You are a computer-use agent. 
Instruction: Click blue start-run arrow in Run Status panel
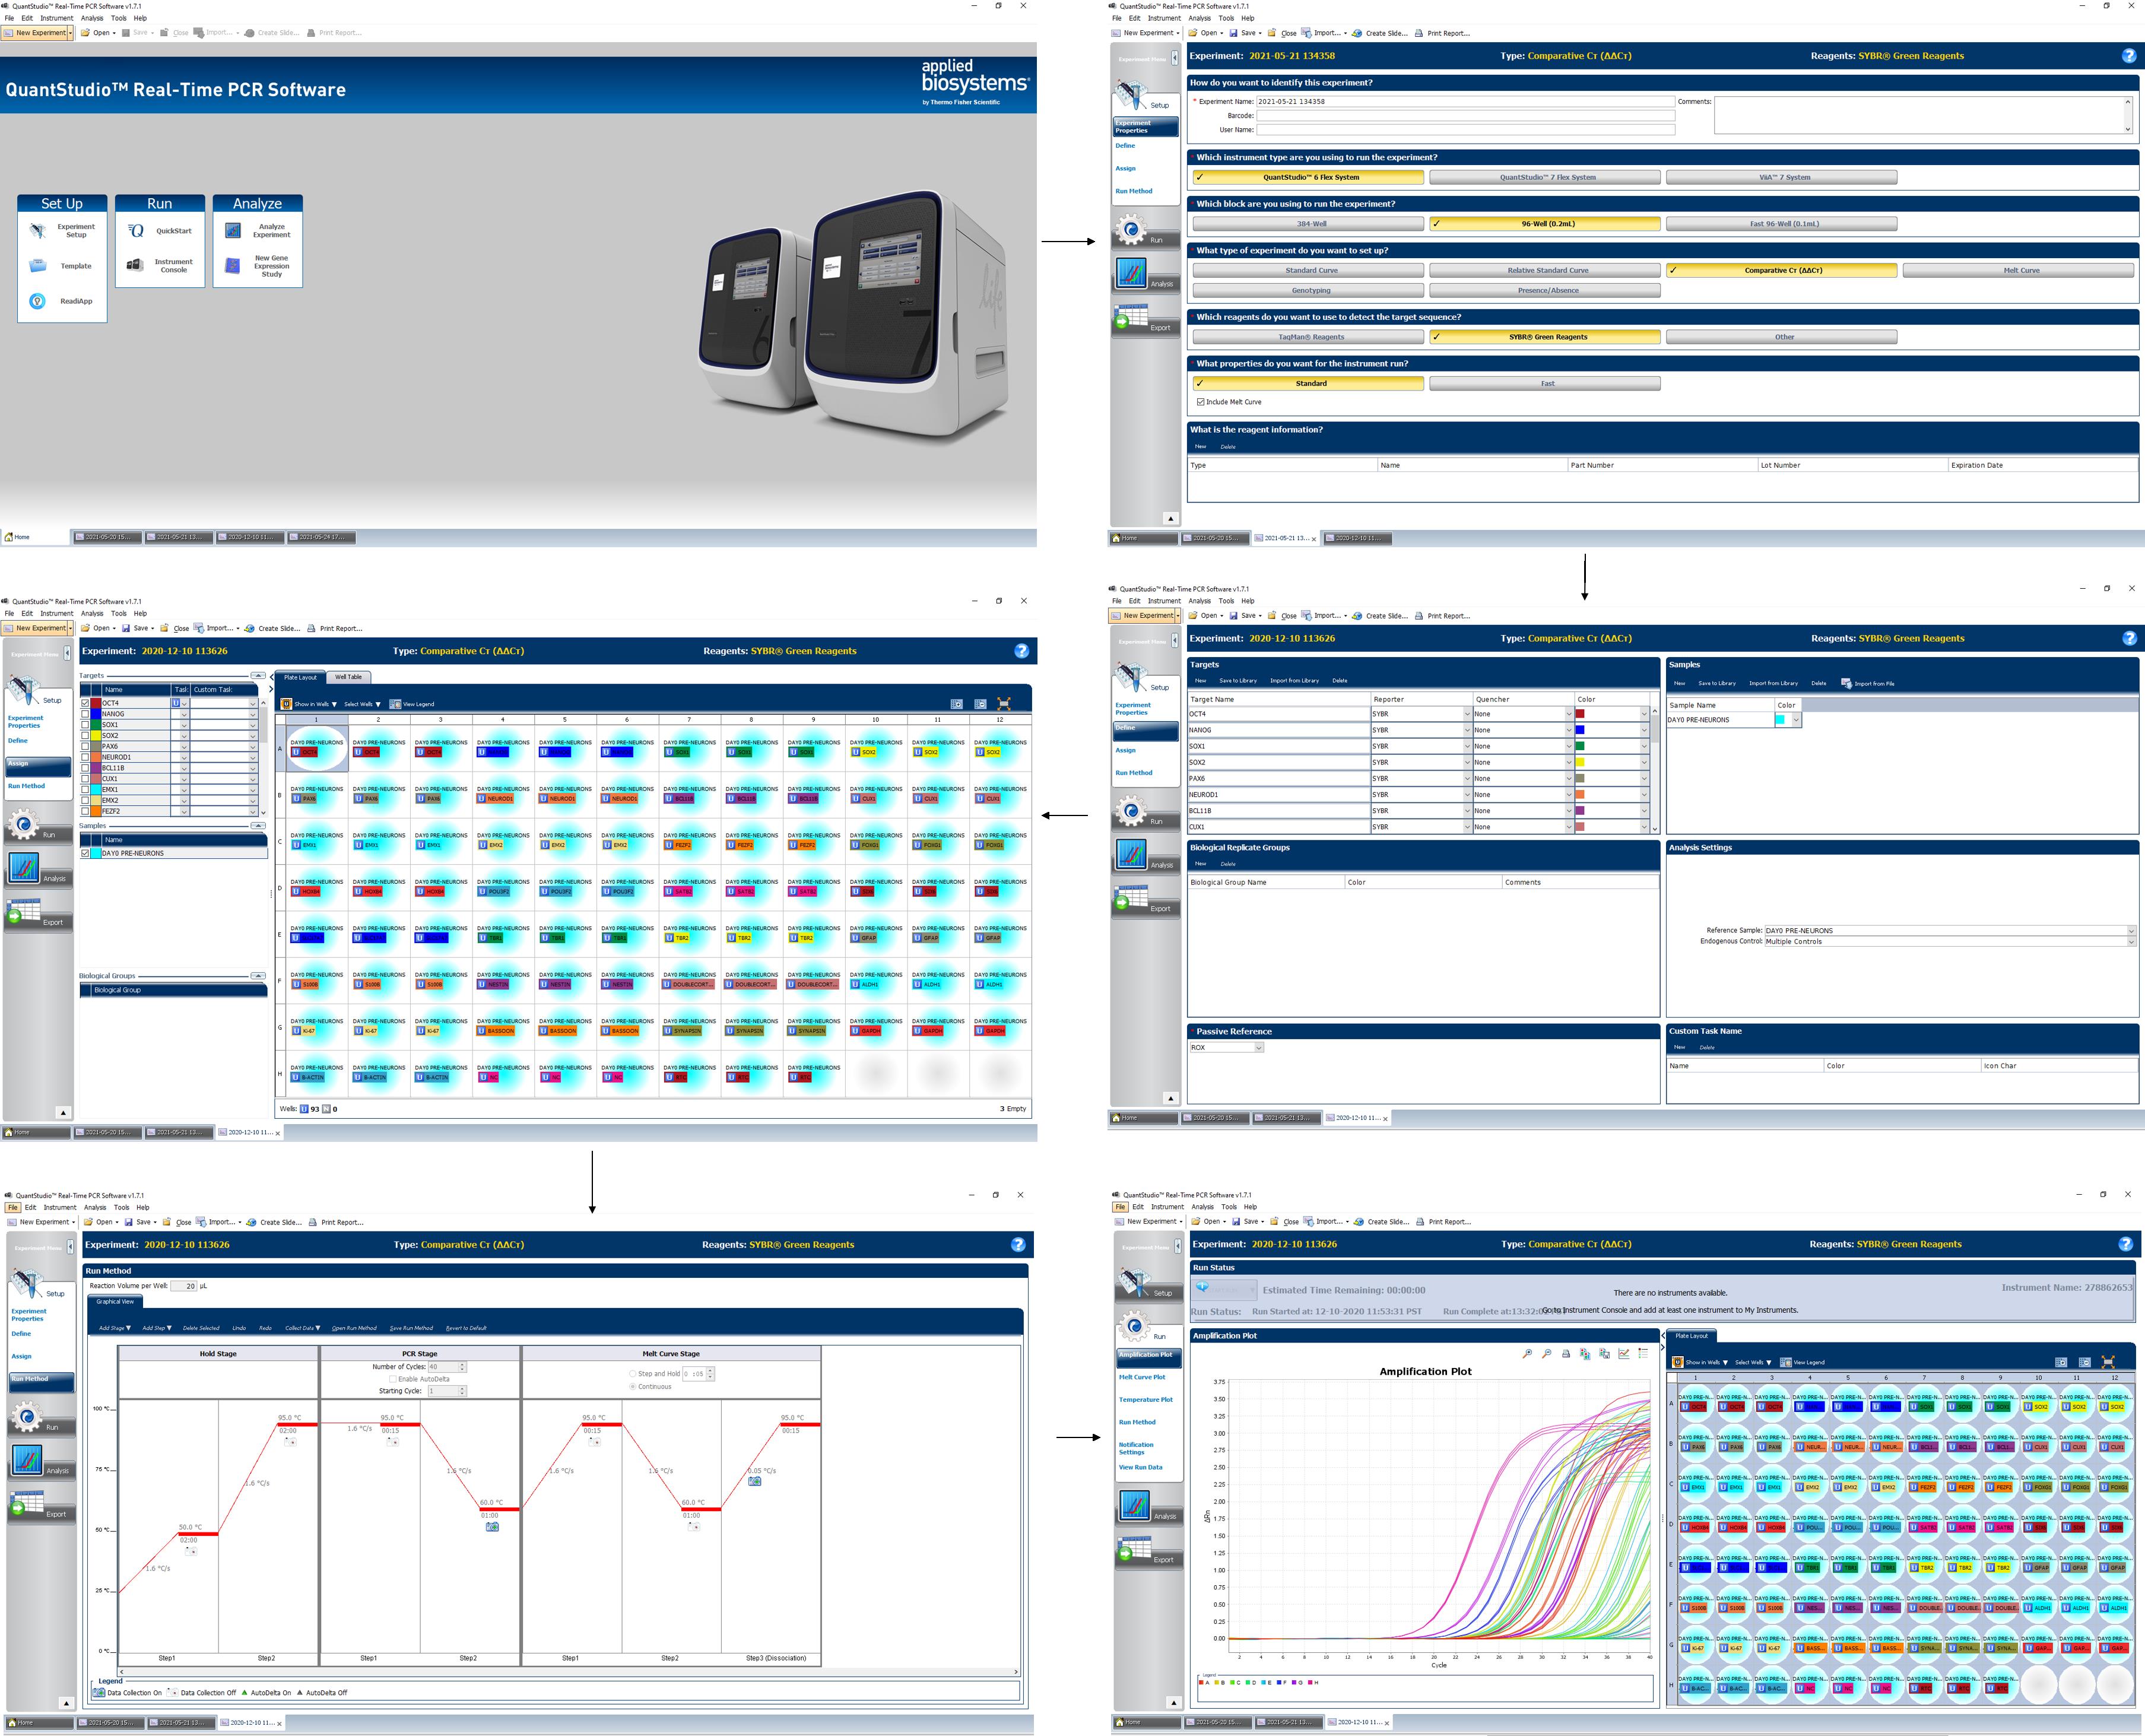tap(1202, 1287)
